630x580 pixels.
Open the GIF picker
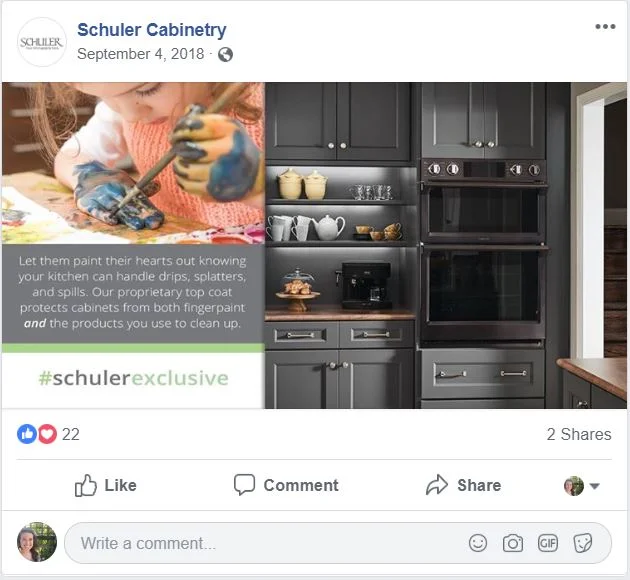point(548,543)
